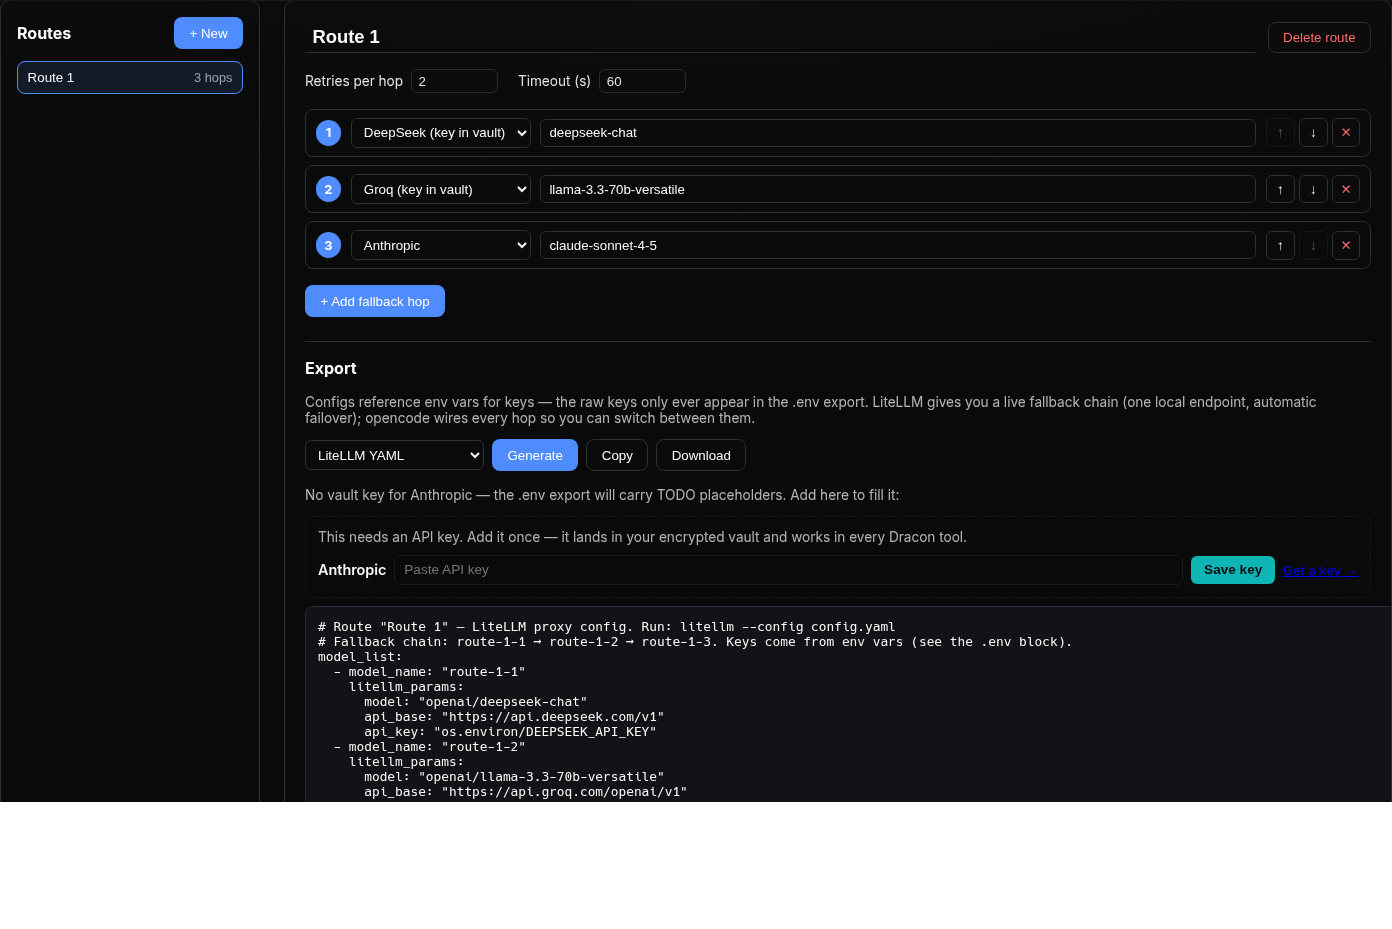Move DeepSeek hop down with arrow
This screenshot has height=929, width=1392.
click(x=1313, y=133)
